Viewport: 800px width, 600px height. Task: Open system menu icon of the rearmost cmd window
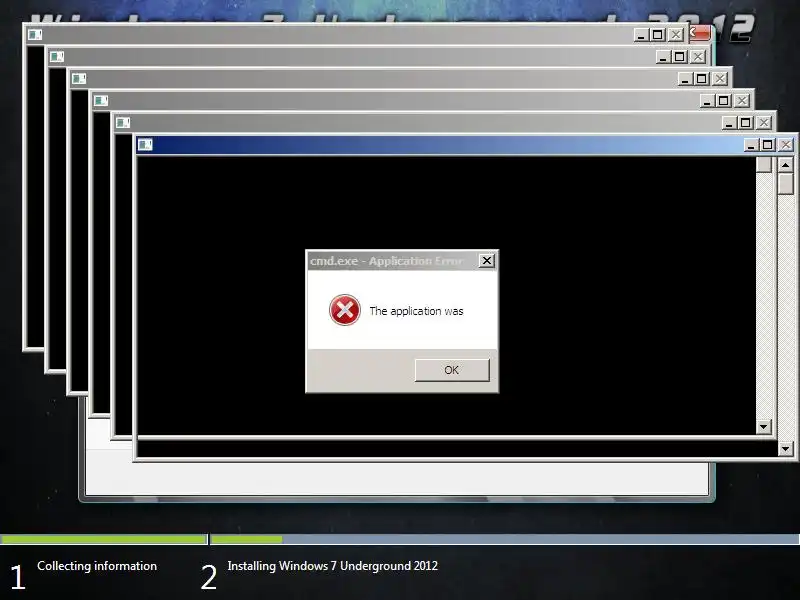tap(35, 35)
